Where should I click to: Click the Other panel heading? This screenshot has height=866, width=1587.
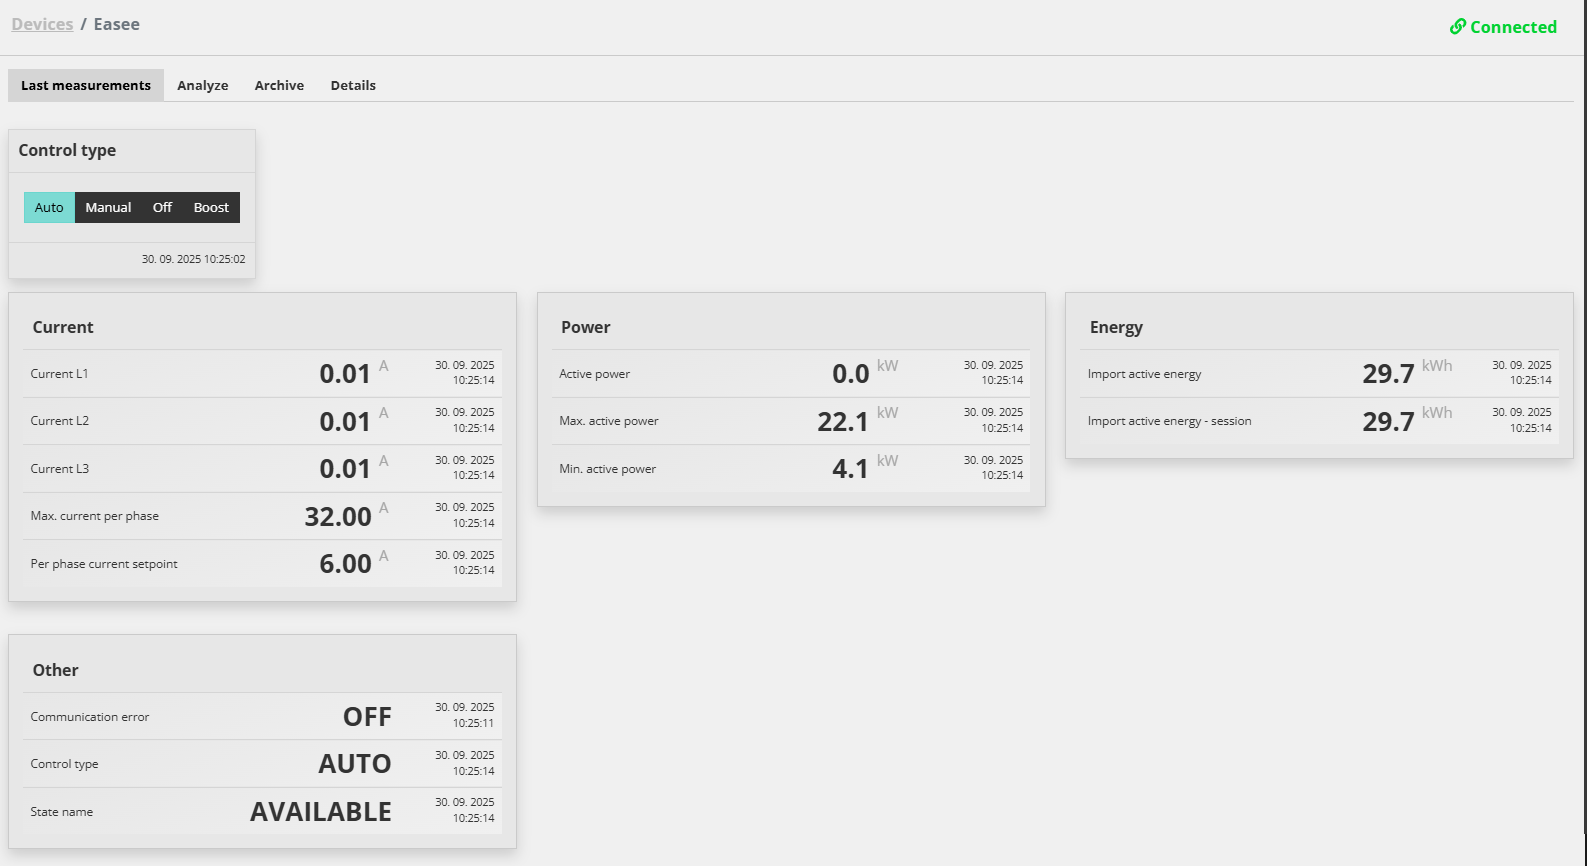click(x=55, y=670)
